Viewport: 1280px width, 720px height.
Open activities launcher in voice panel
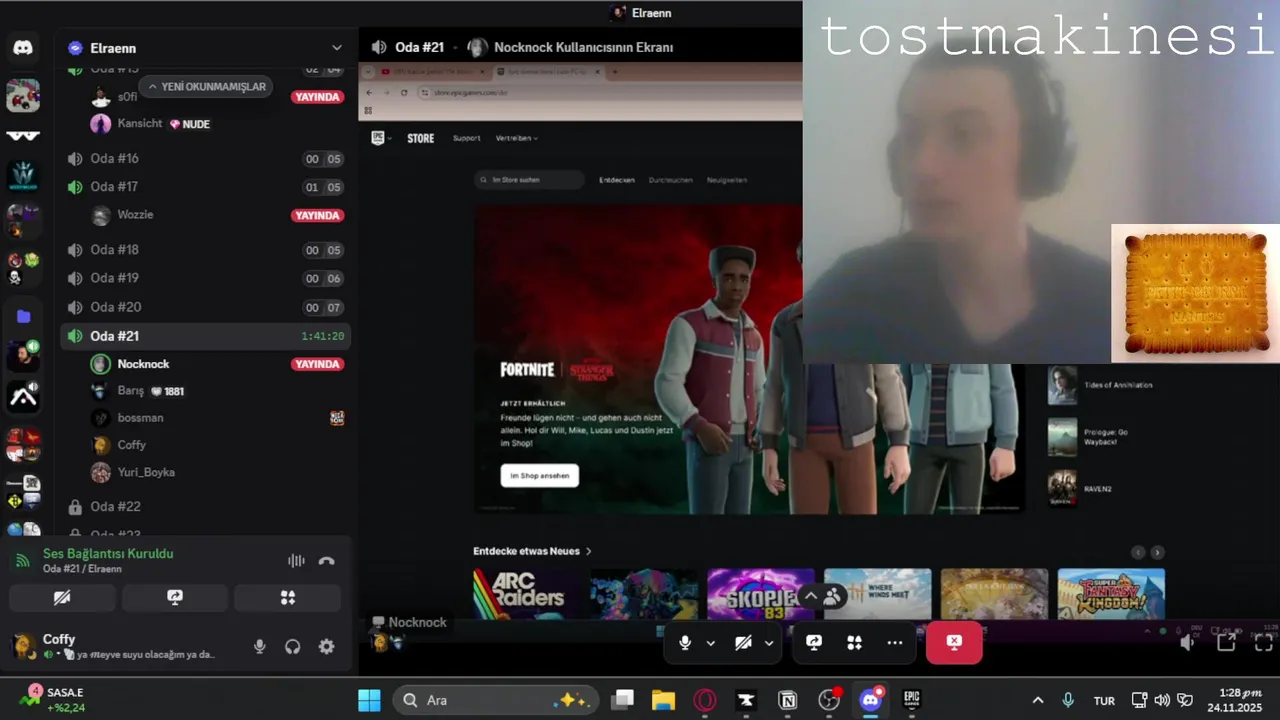[x=288, y=597]
